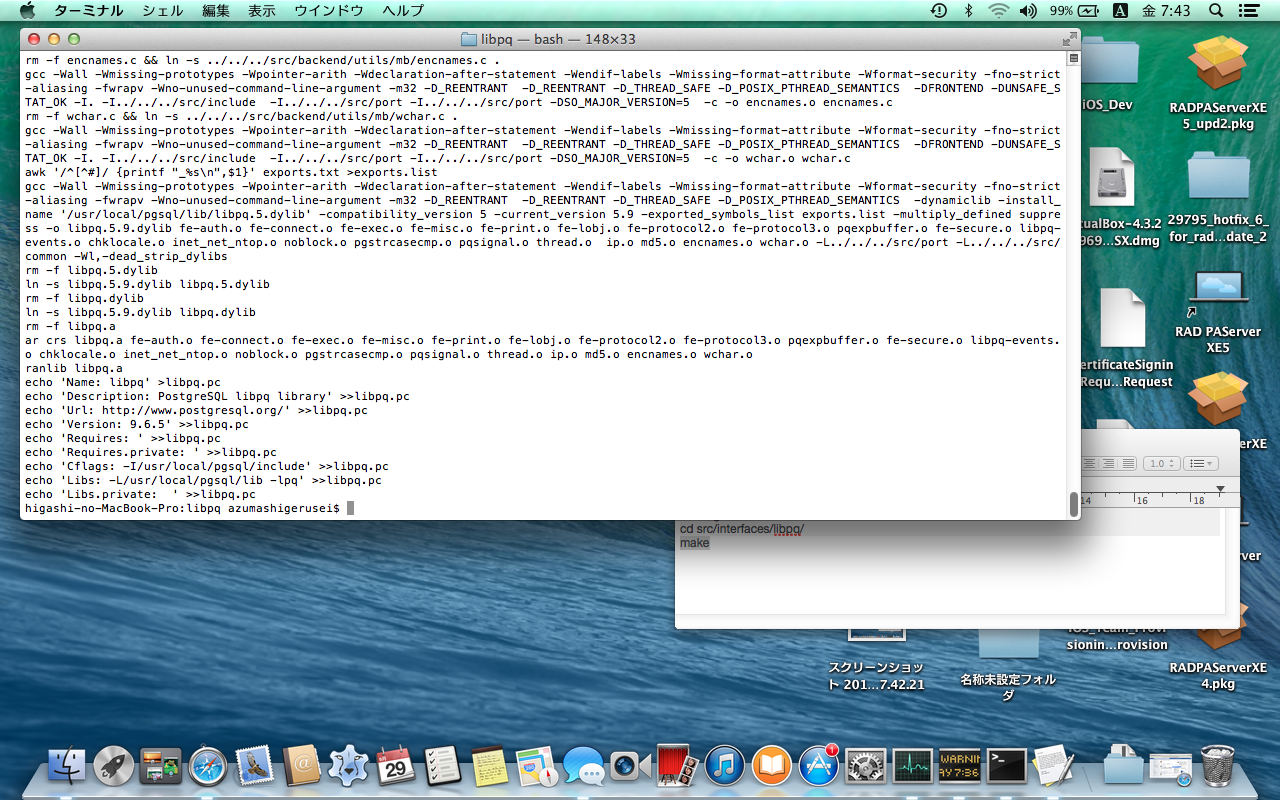Click TextEdit pen-and-paper icon in Dock
Image resolution: width=1280 pixels, height=800 pixels.
coord(1053,766)
